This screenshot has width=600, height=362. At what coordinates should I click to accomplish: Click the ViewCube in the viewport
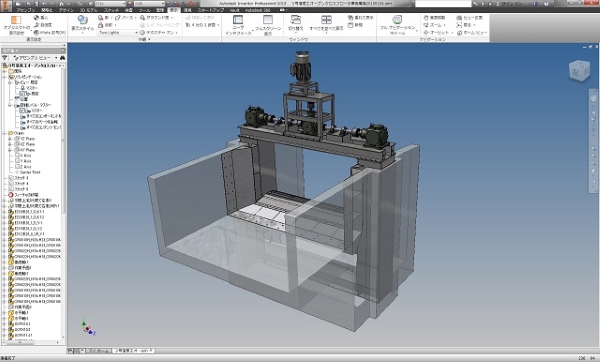(x=579, y=70)
